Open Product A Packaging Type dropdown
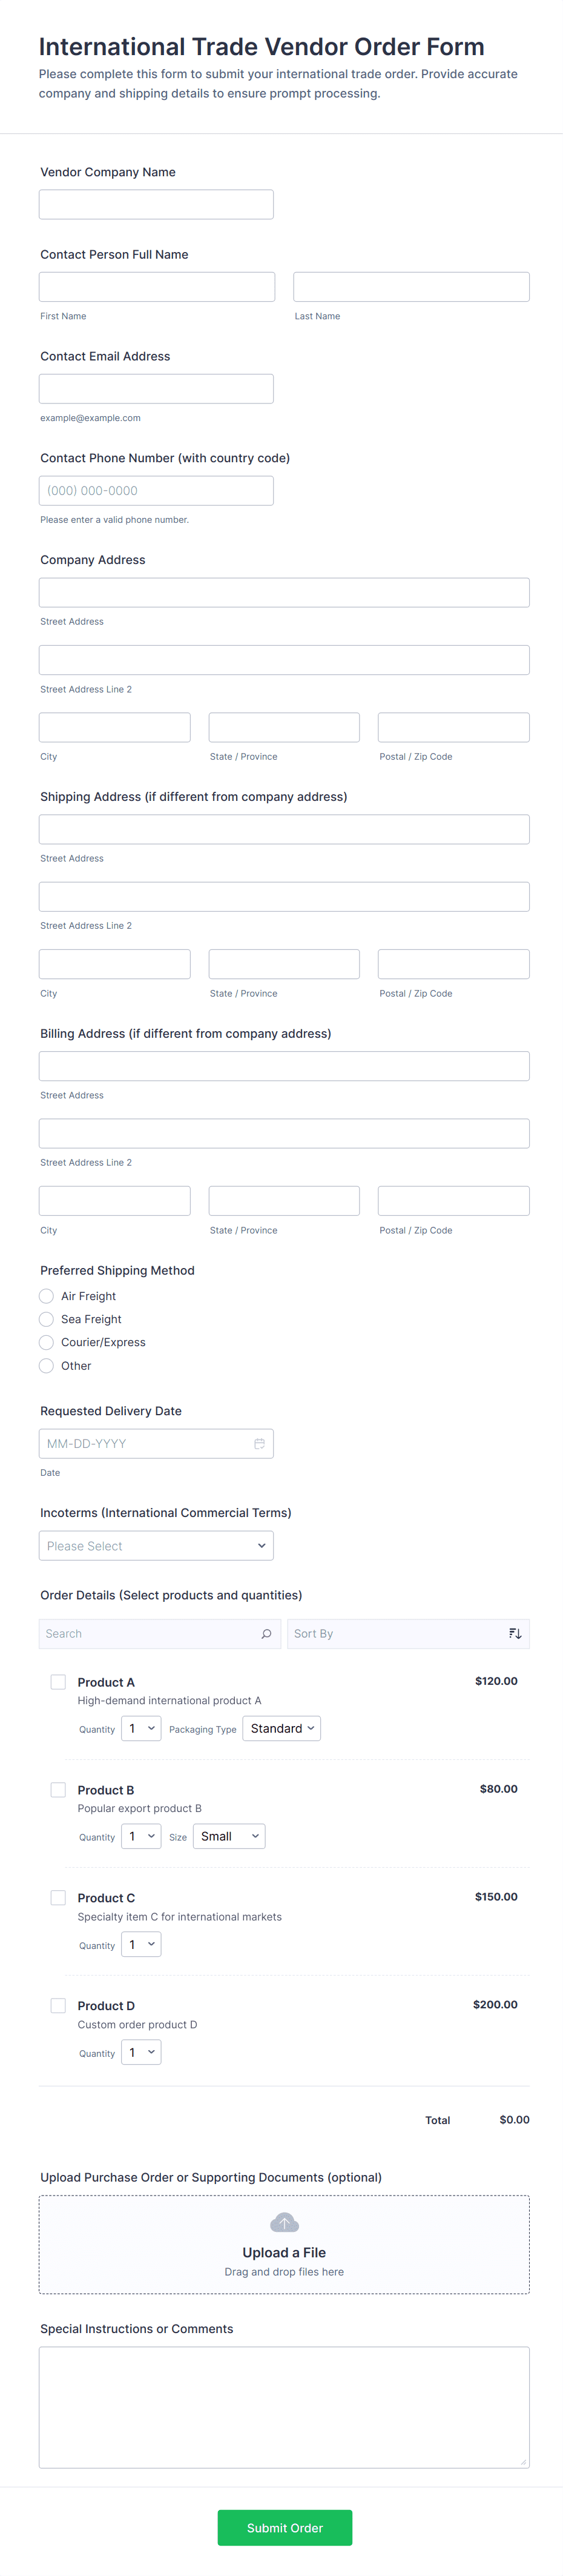The width and height of the screenshot is (563, 2576). pyautogui.click(x=281, y=1729)
